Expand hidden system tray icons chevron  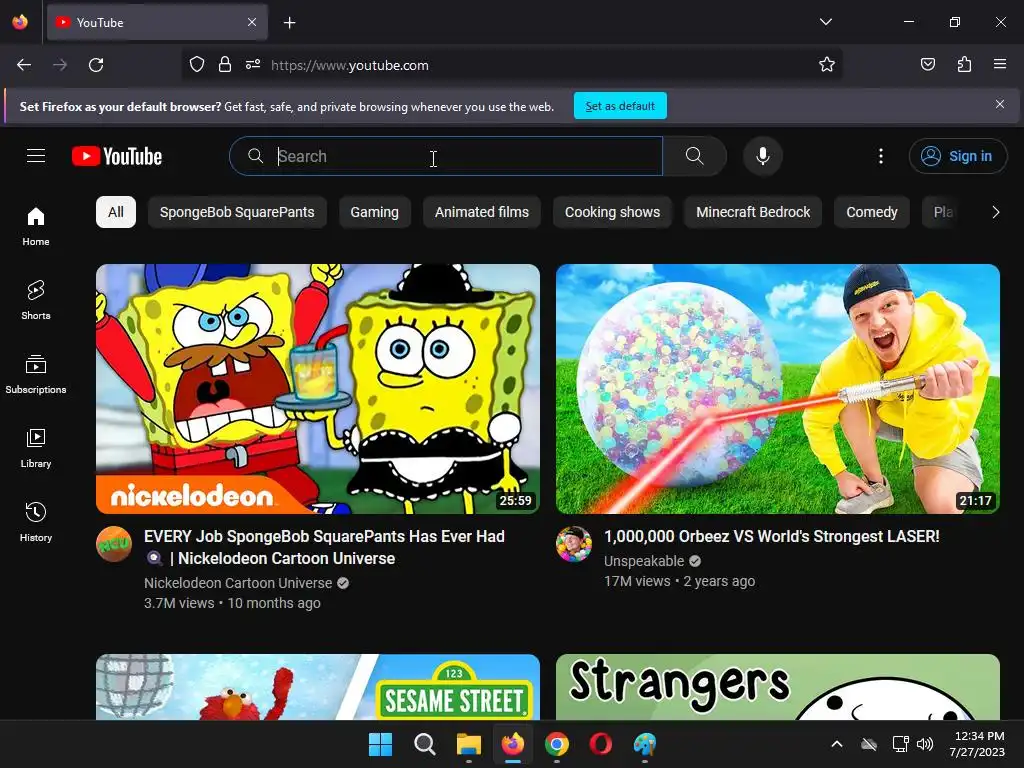837,744
